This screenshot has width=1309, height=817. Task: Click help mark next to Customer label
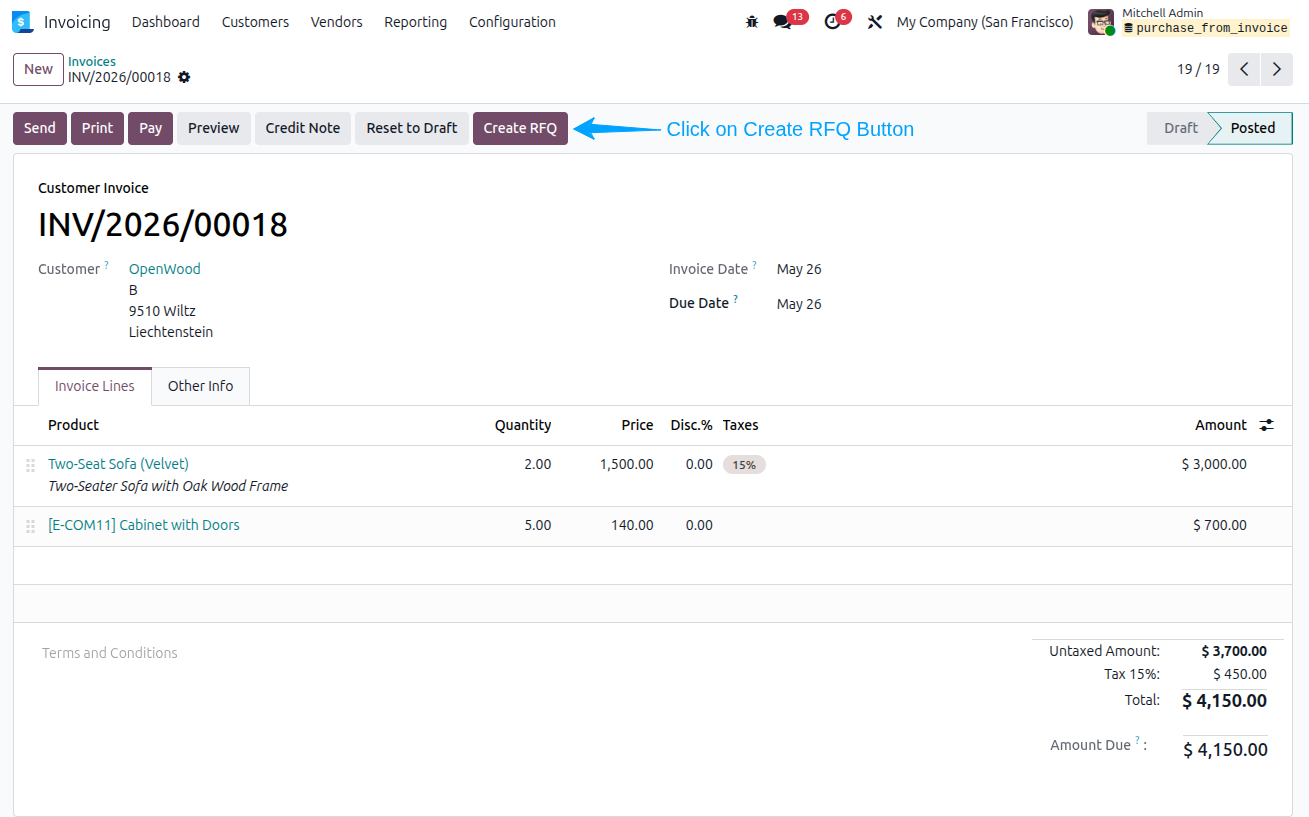click(107, 265)
